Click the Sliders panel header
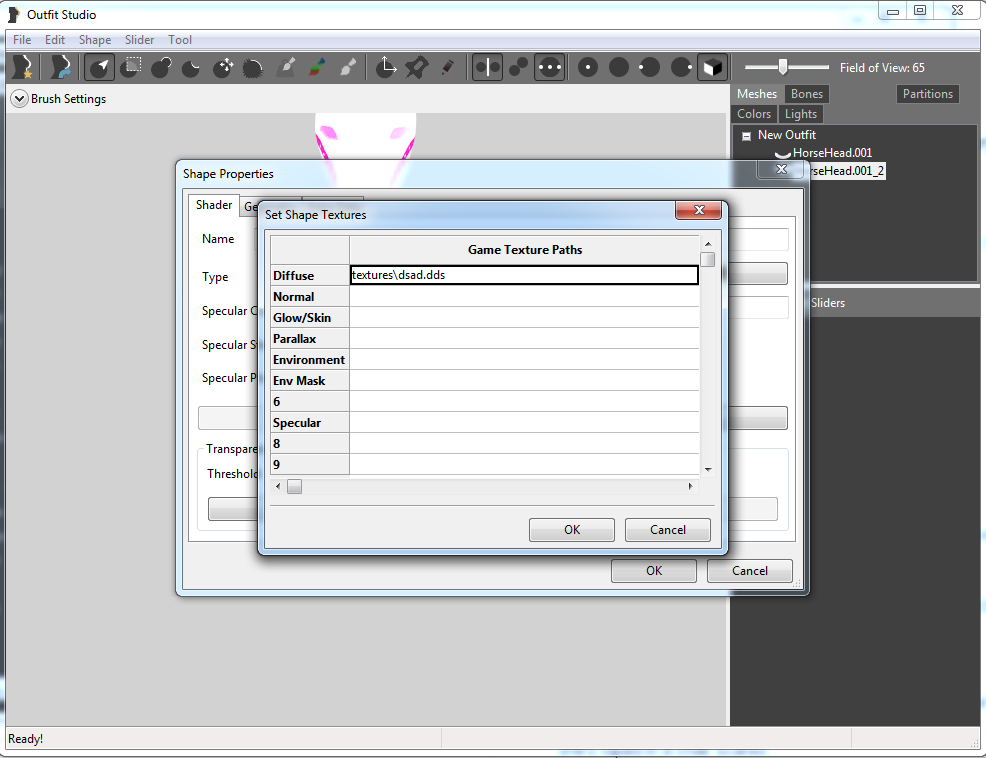This screenshot has height=758, width=986. click(895, 303)
